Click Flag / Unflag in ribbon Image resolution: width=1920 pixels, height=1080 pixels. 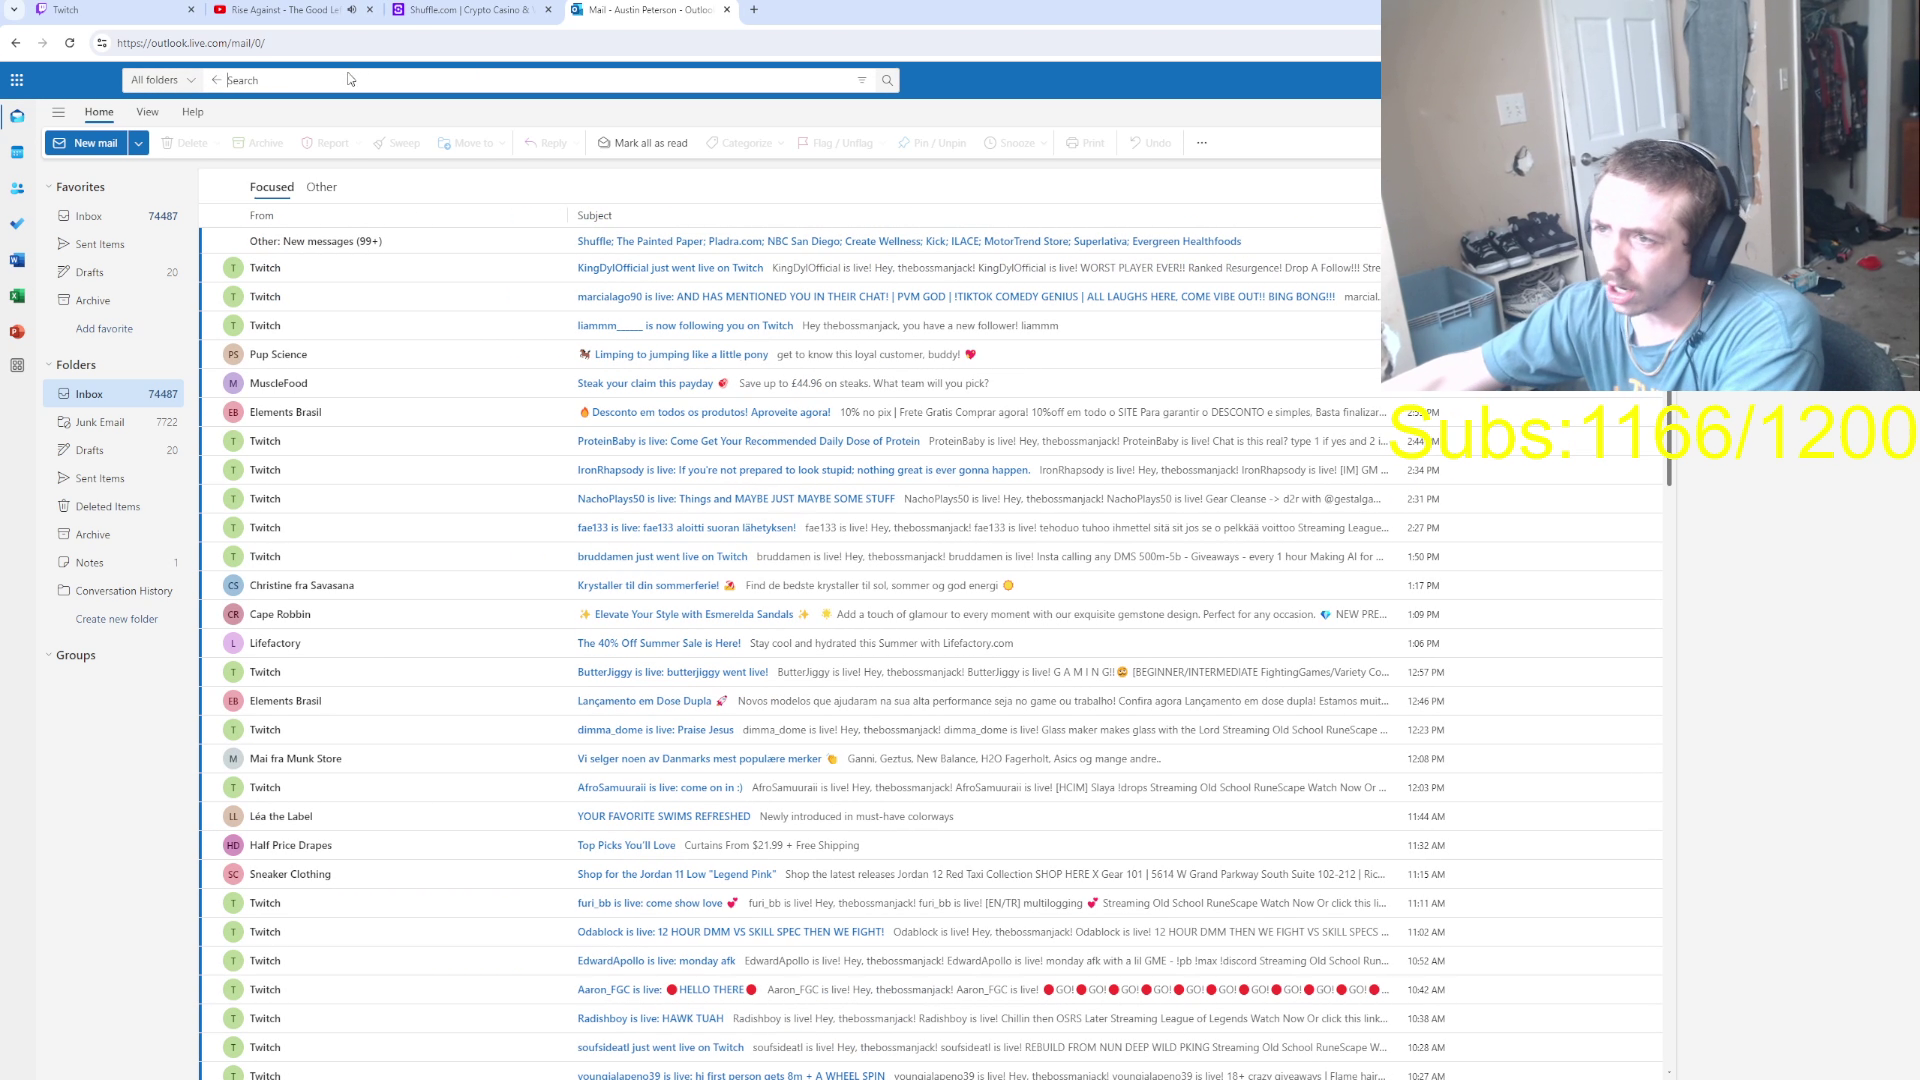835,143
